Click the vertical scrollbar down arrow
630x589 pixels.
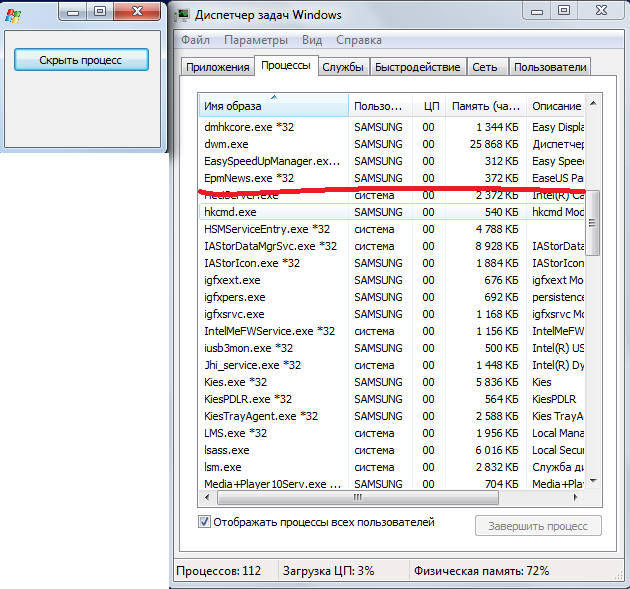[x=593, y=481]
